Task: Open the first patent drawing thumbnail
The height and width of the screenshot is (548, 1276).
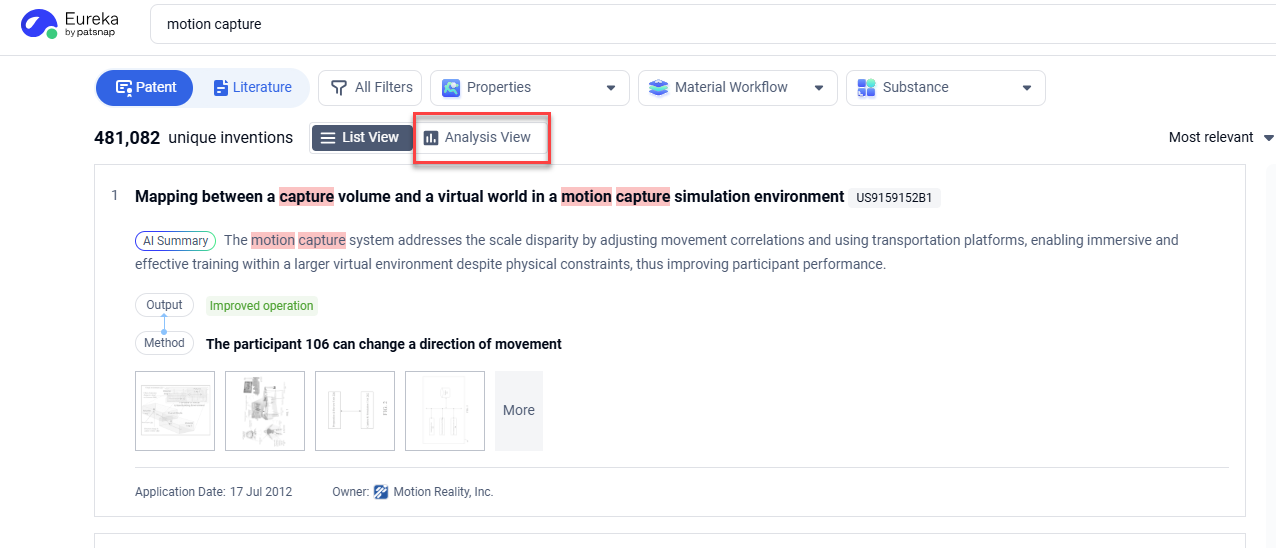Action: [x=175, y=411]
